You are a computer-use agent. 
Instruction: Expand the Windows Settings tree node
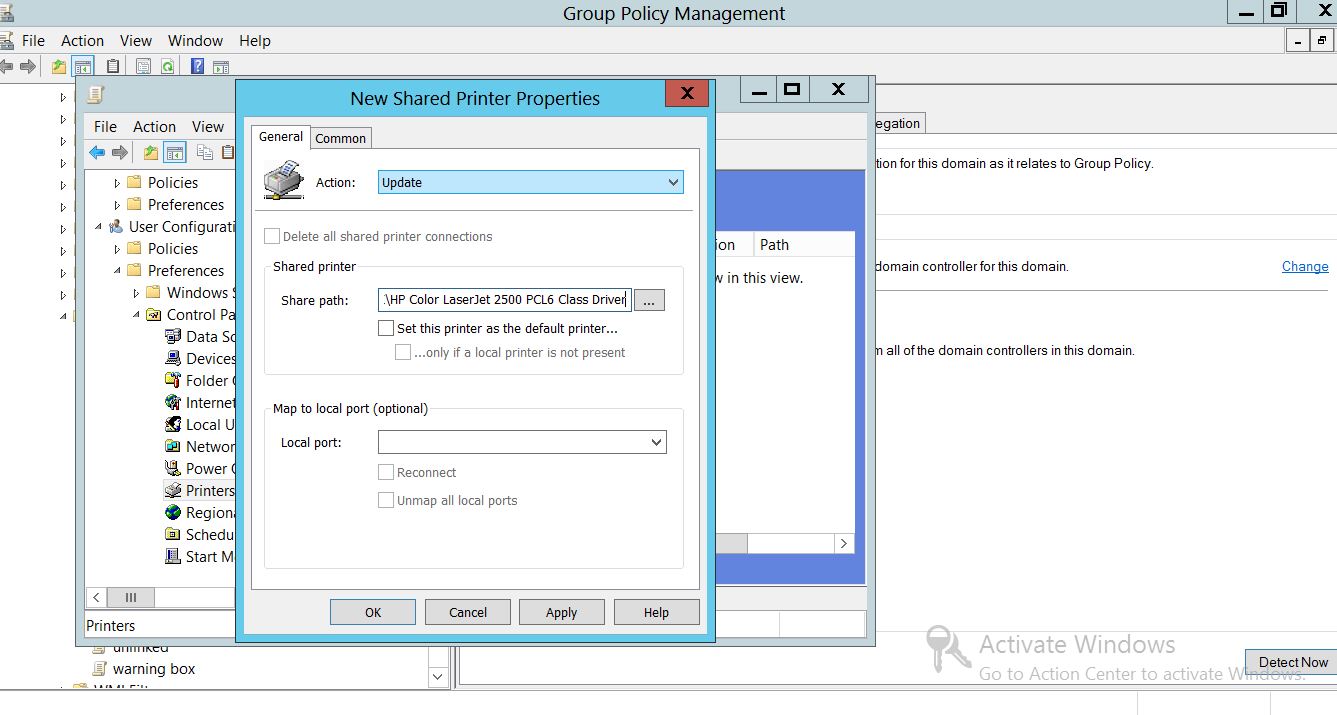pos(136,293)
